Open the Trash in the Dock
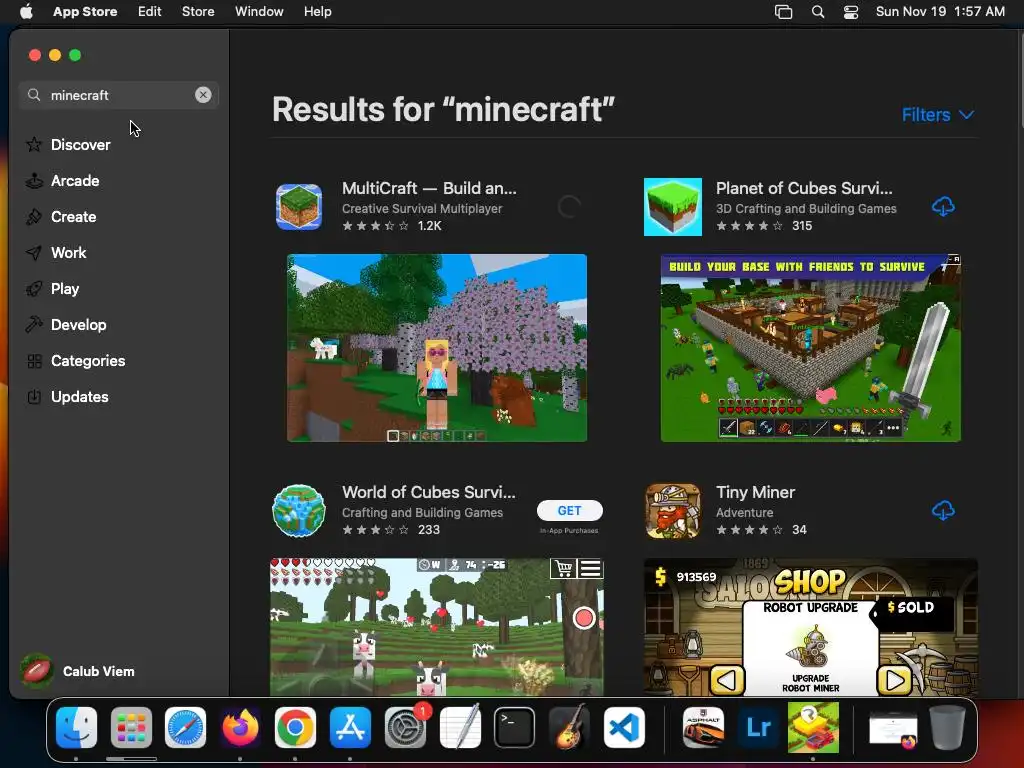This screenshot has width=1024, height=768. click(948, 727)
